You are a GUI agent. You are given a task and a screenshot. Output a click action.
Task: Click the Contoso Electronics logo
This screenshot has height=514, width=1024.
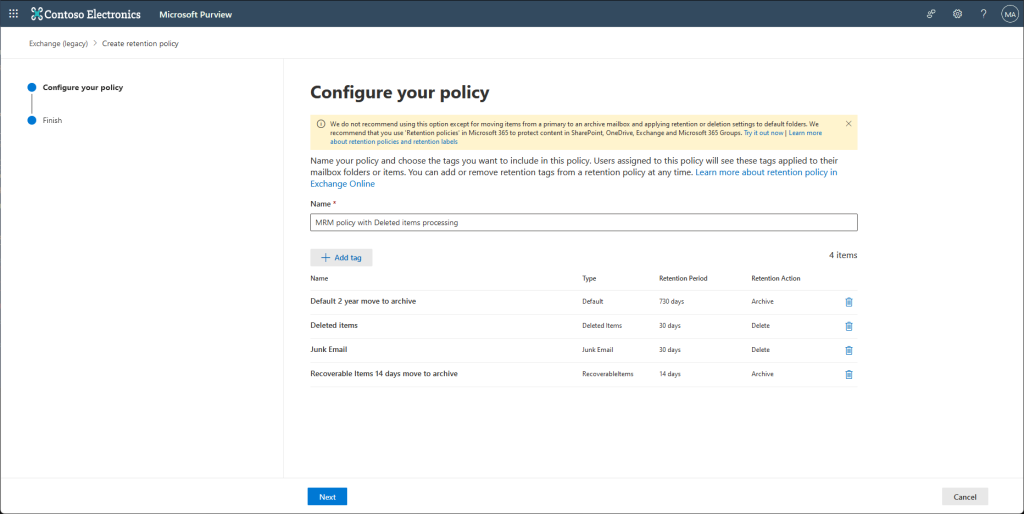pyautogui.click(x=86, y=14)
